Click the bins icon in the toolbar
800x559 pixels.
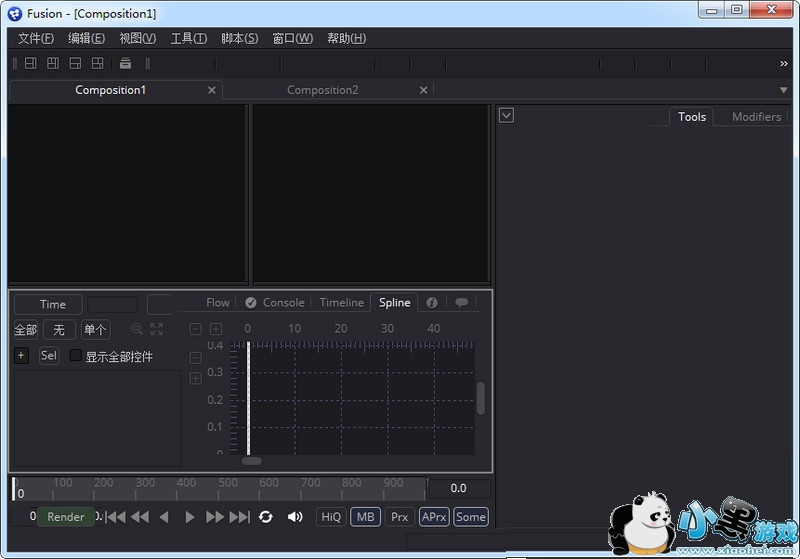(125, 63)
